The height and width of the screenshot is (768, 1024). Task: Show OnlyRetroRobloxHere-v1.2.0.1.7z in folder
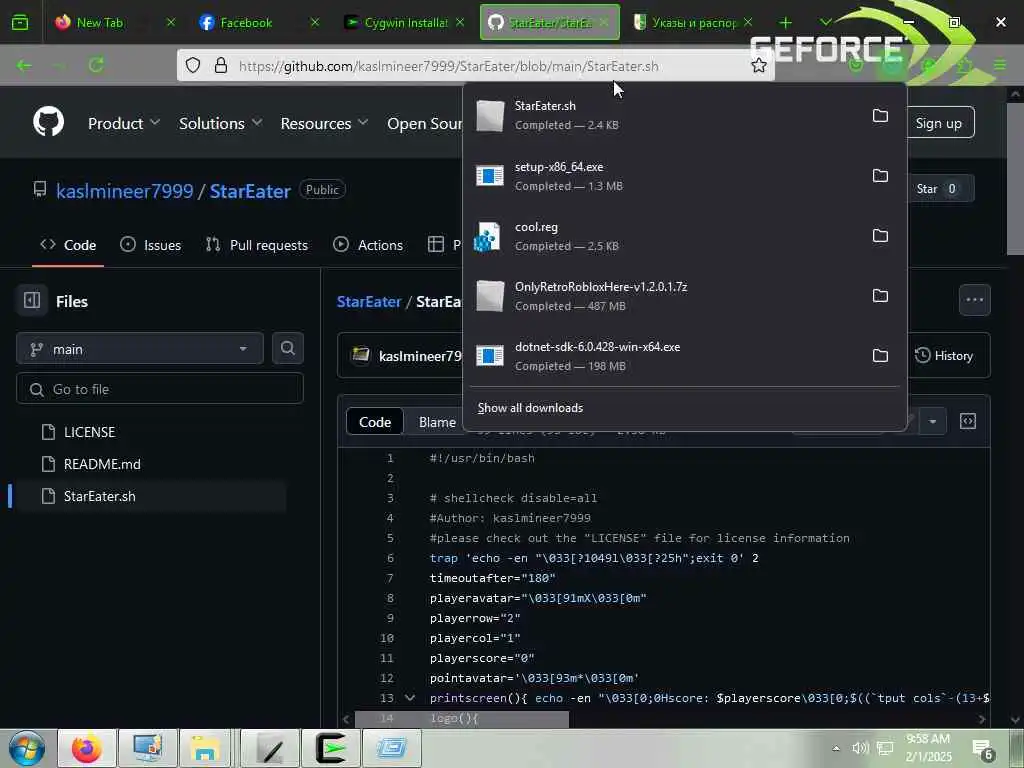(x=880, y=296)
